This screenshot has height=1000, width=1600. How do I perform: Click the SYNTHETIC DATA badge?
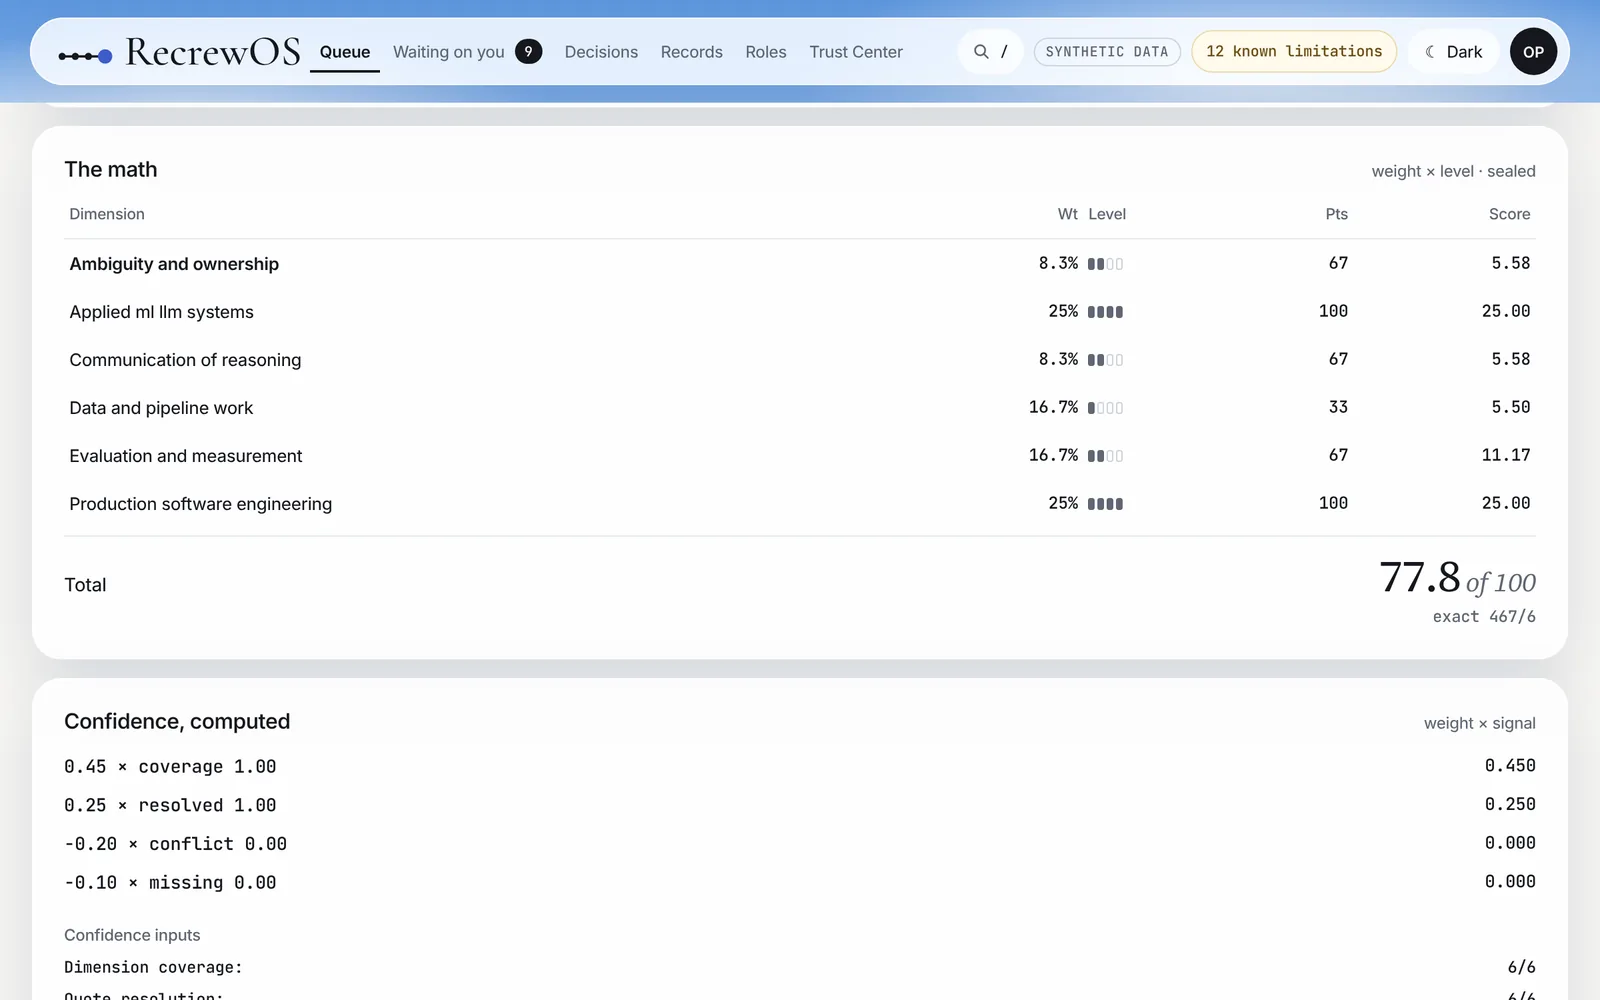click(x=1107, y=52)
